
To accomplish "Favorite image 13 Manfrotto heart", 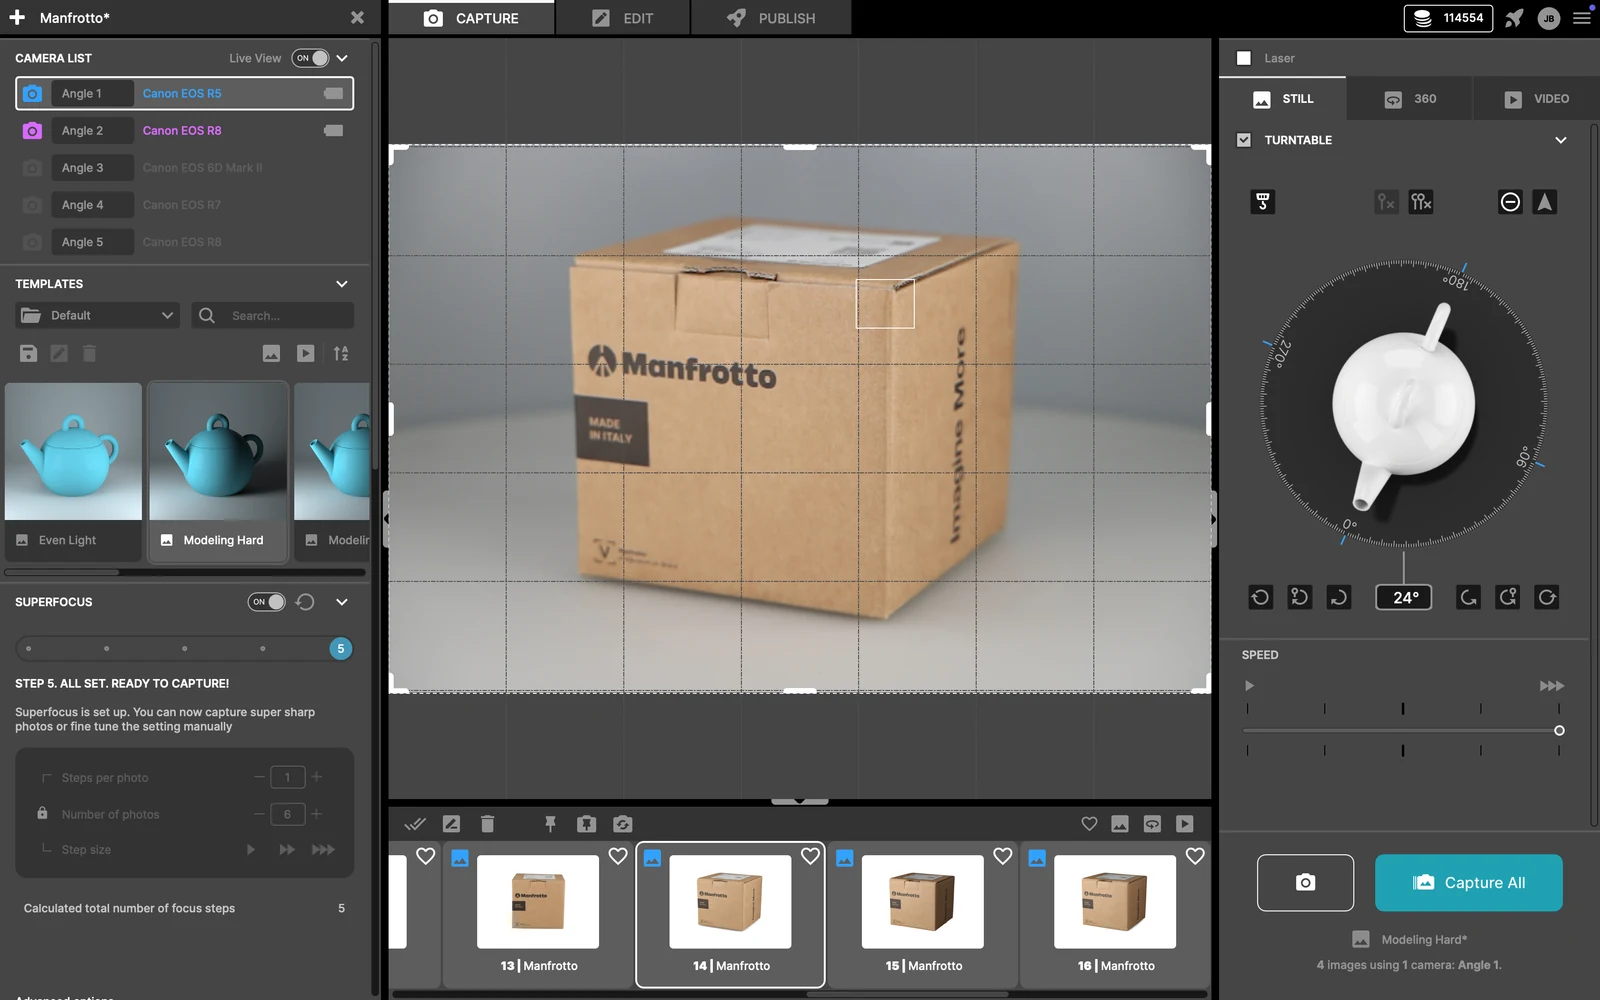I will (x=618, y=856).
